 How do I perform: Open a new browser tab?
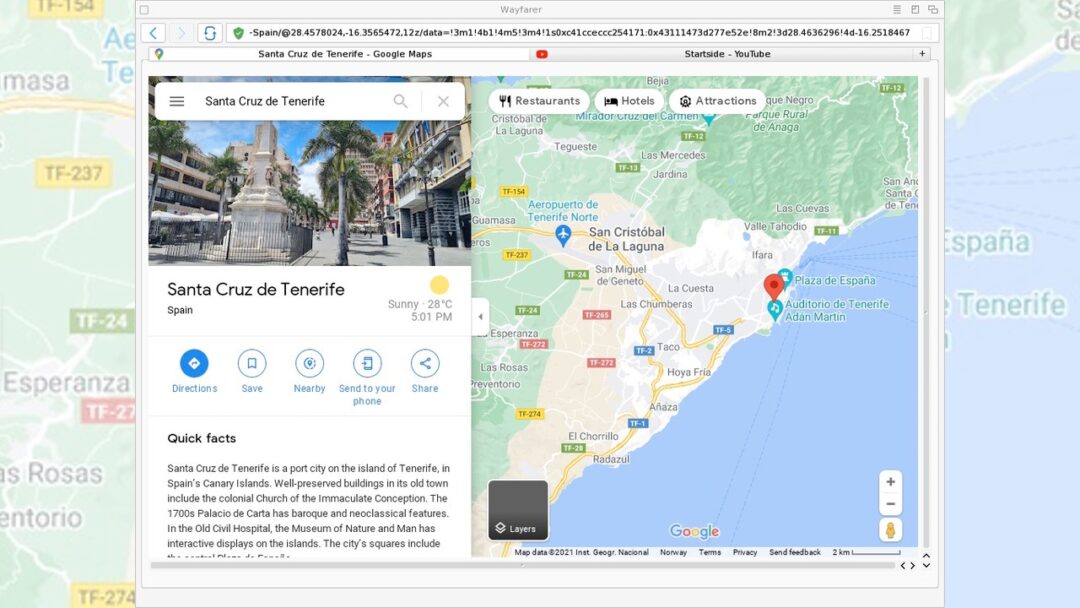click(x=921, y=54)
